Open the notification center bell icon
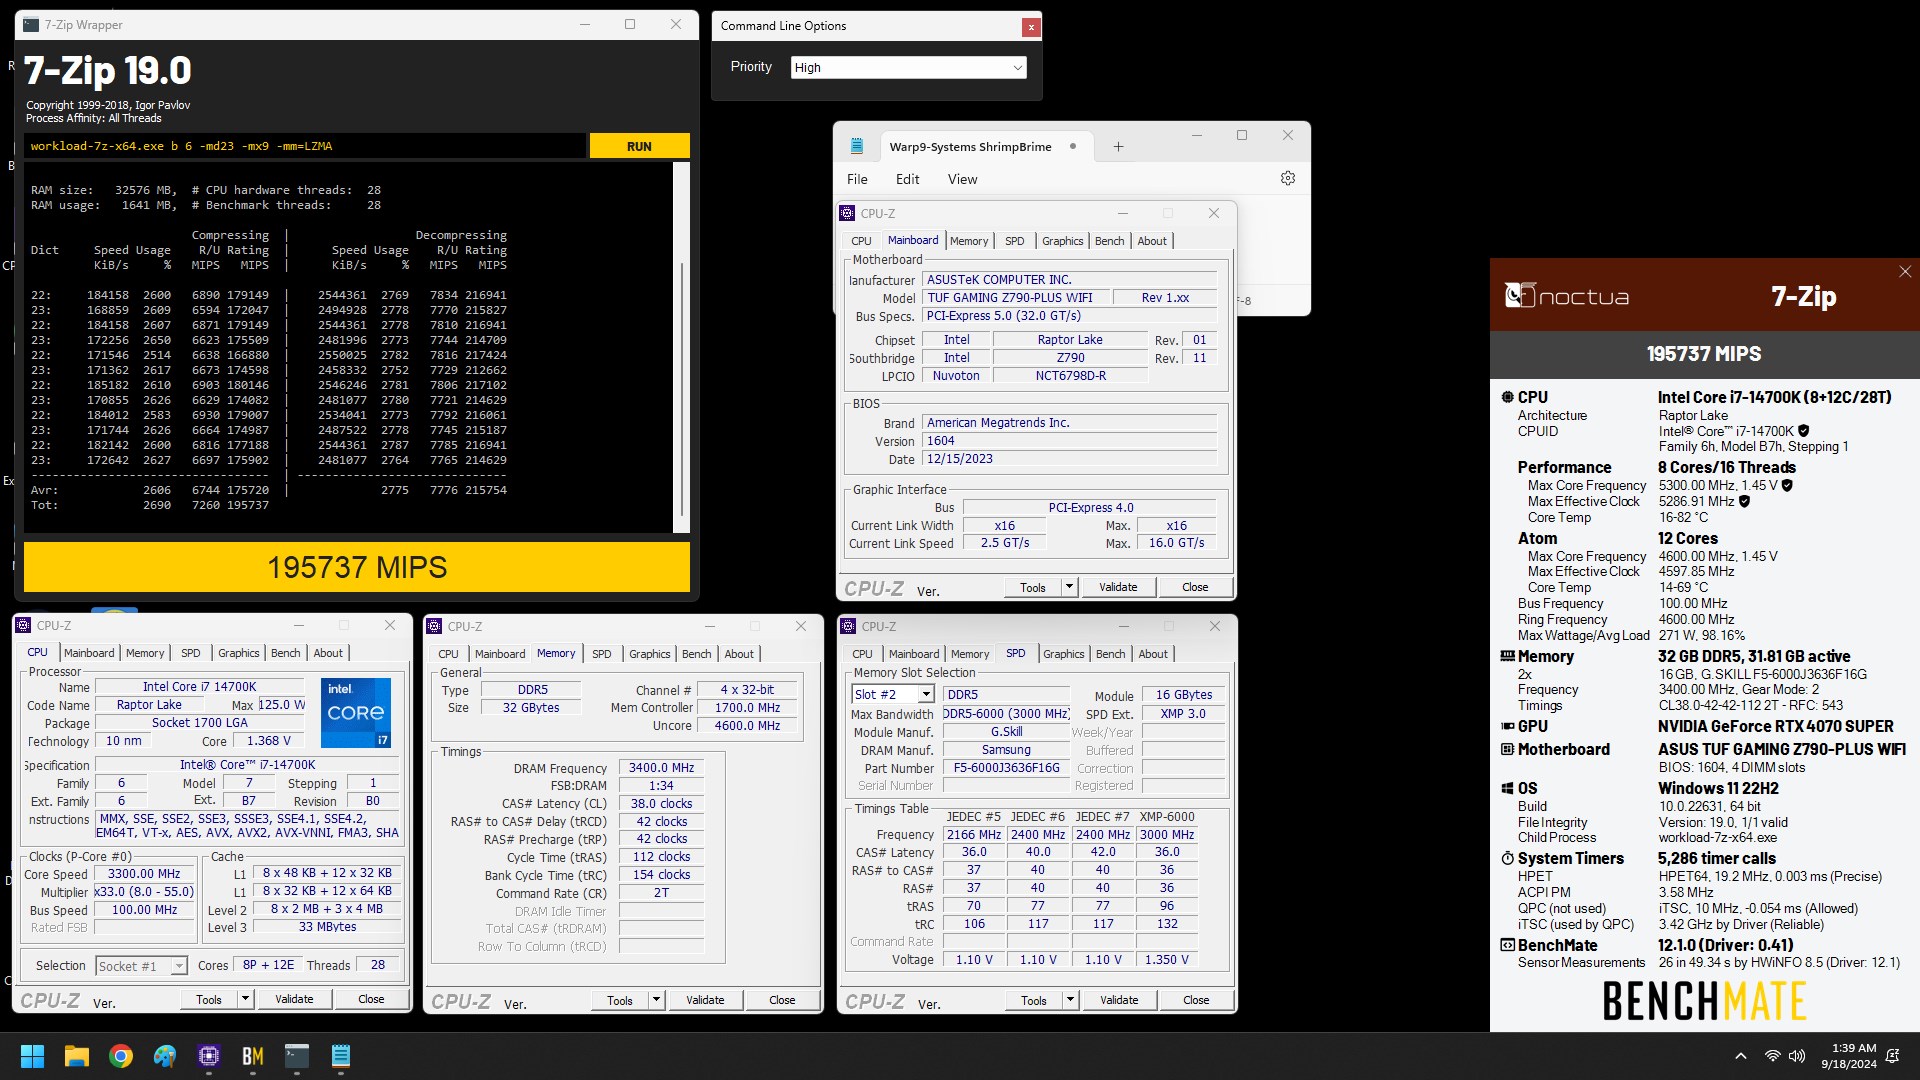This screenshot has width=1920, height=1080. [x=1892, y=1056]
